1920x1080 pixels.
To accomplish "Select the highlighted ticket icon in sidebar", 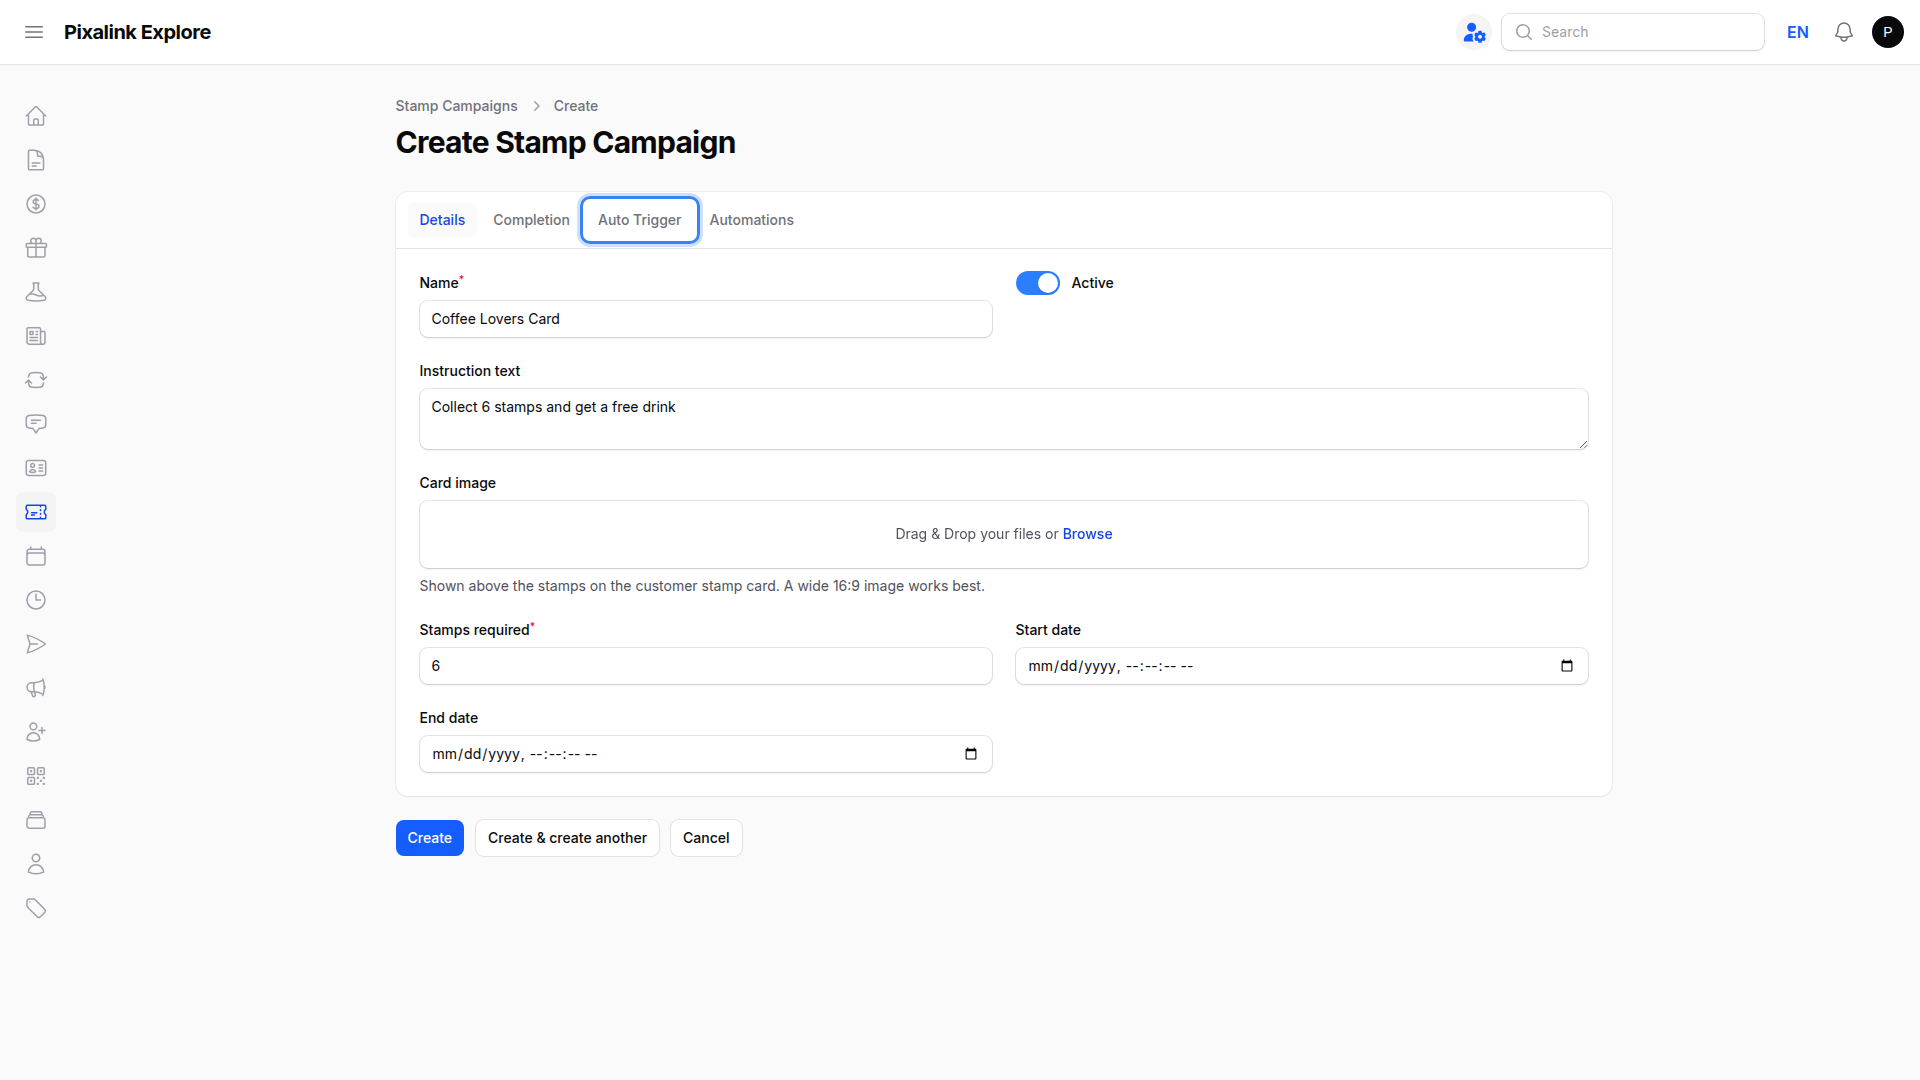I will point(36,512).
